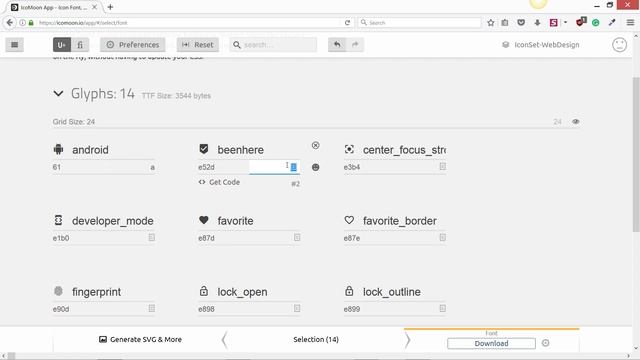The image size is (640, 360).
Task: Click the right chevron beside Selection
Action: (407, 340)
